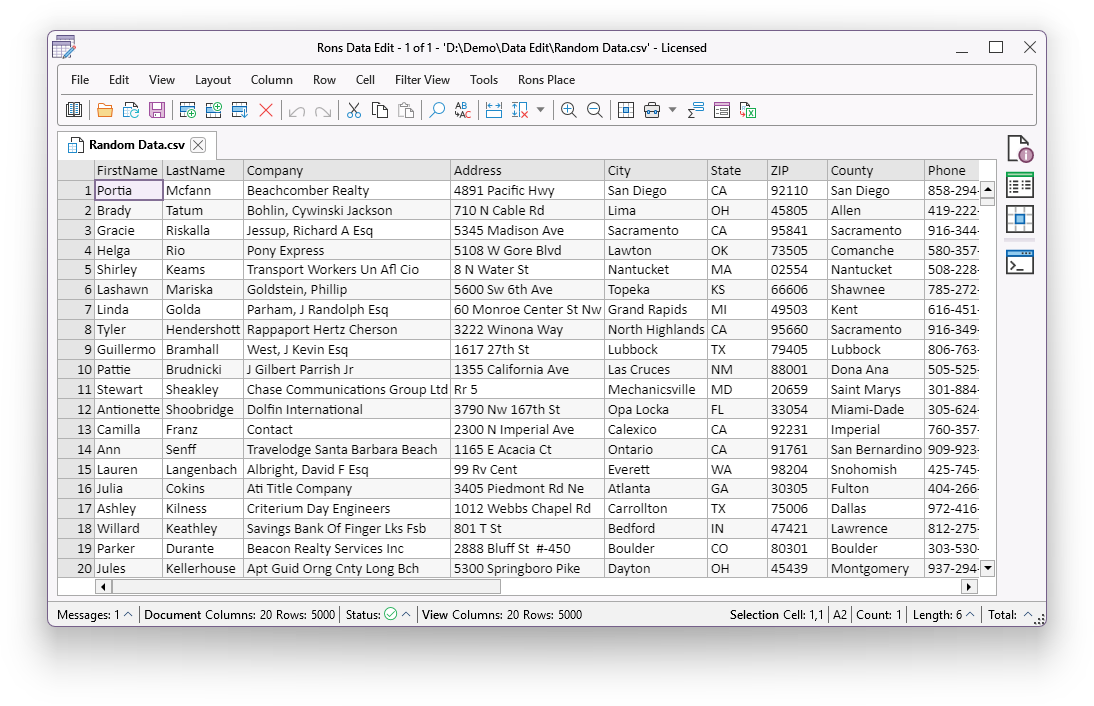Open the Layout menu
Image resolution: width=1094 pixels, height=706 pixels.
point(213,80)
